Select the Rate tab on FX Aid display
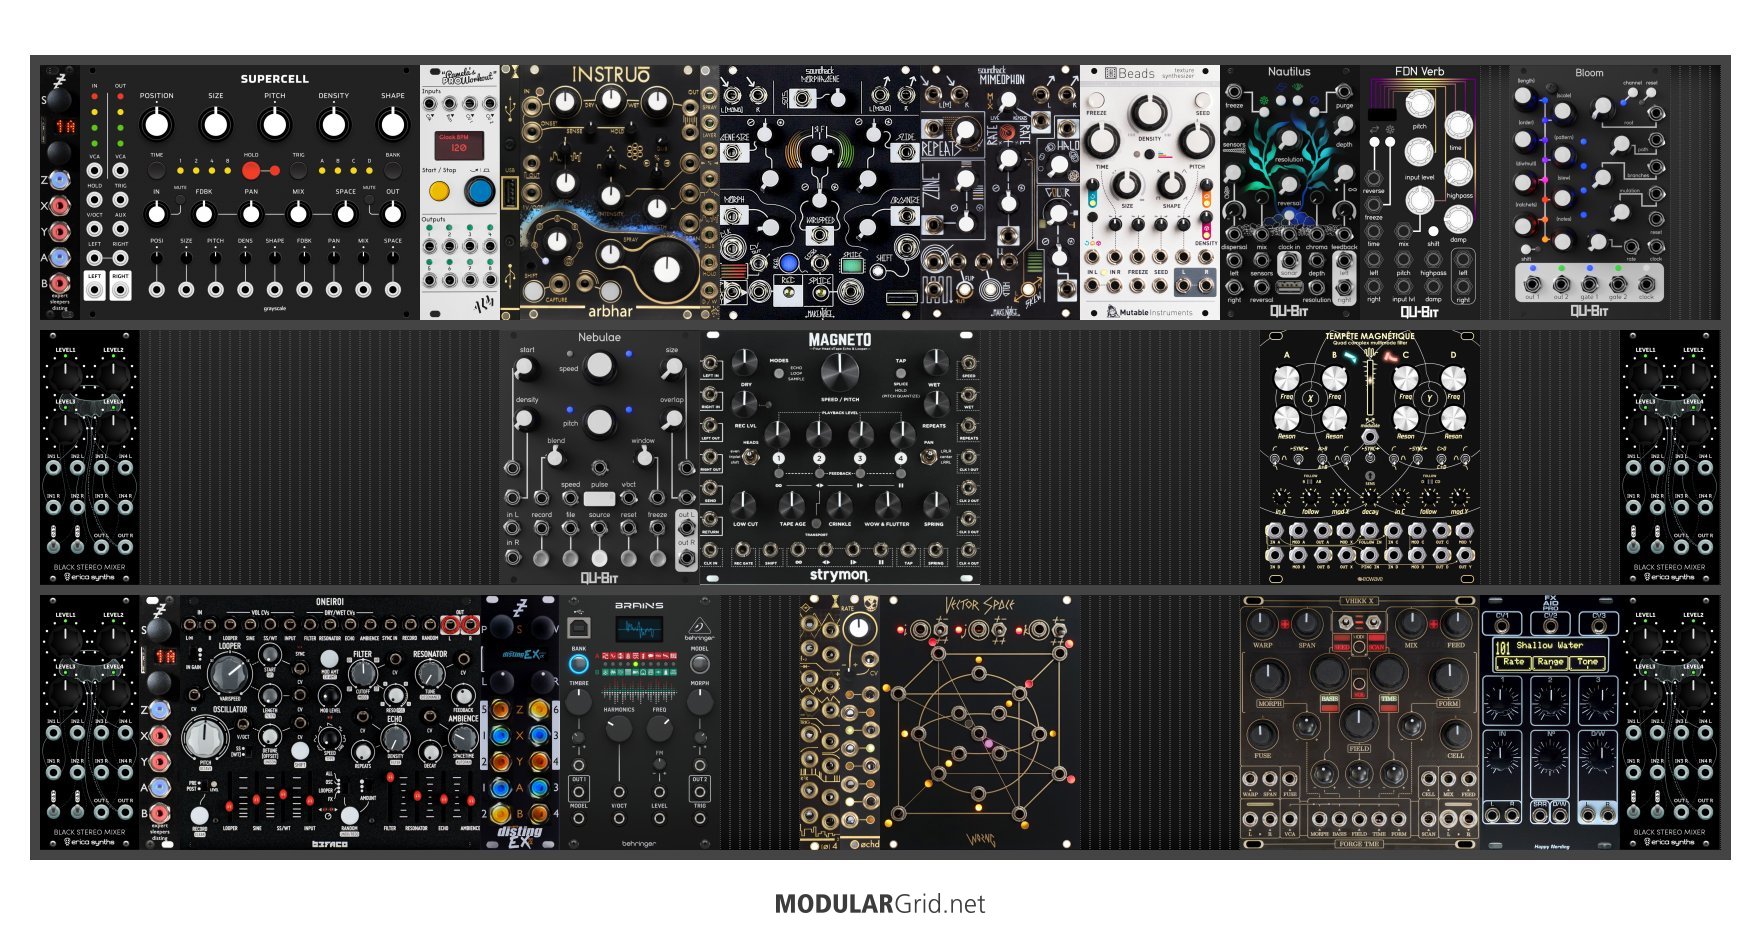1761x925 pixels. coord(1514,662)
